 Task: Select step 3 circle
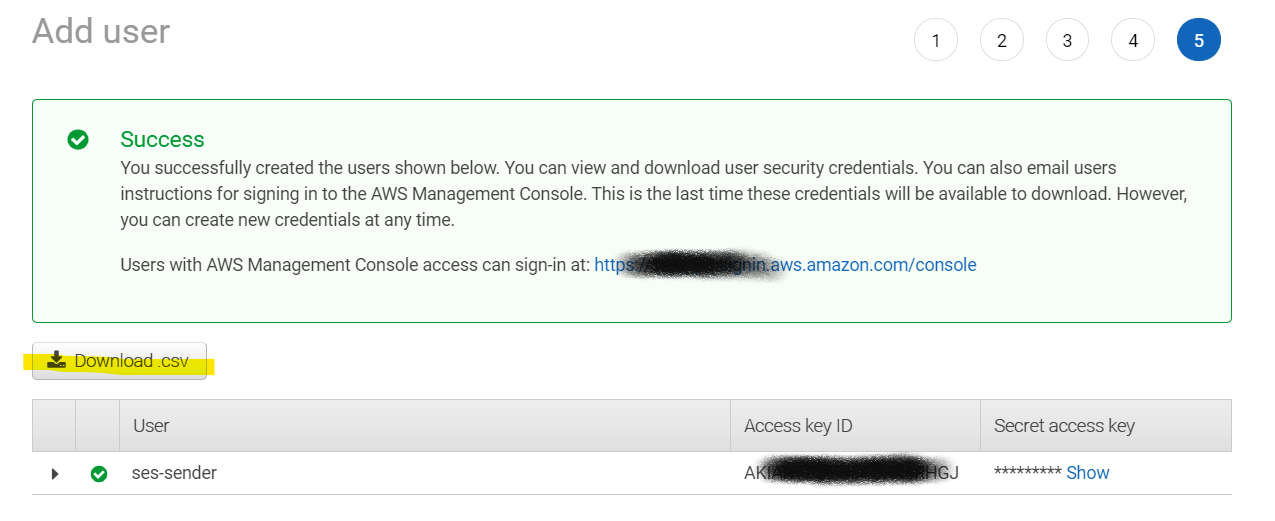1067,40
